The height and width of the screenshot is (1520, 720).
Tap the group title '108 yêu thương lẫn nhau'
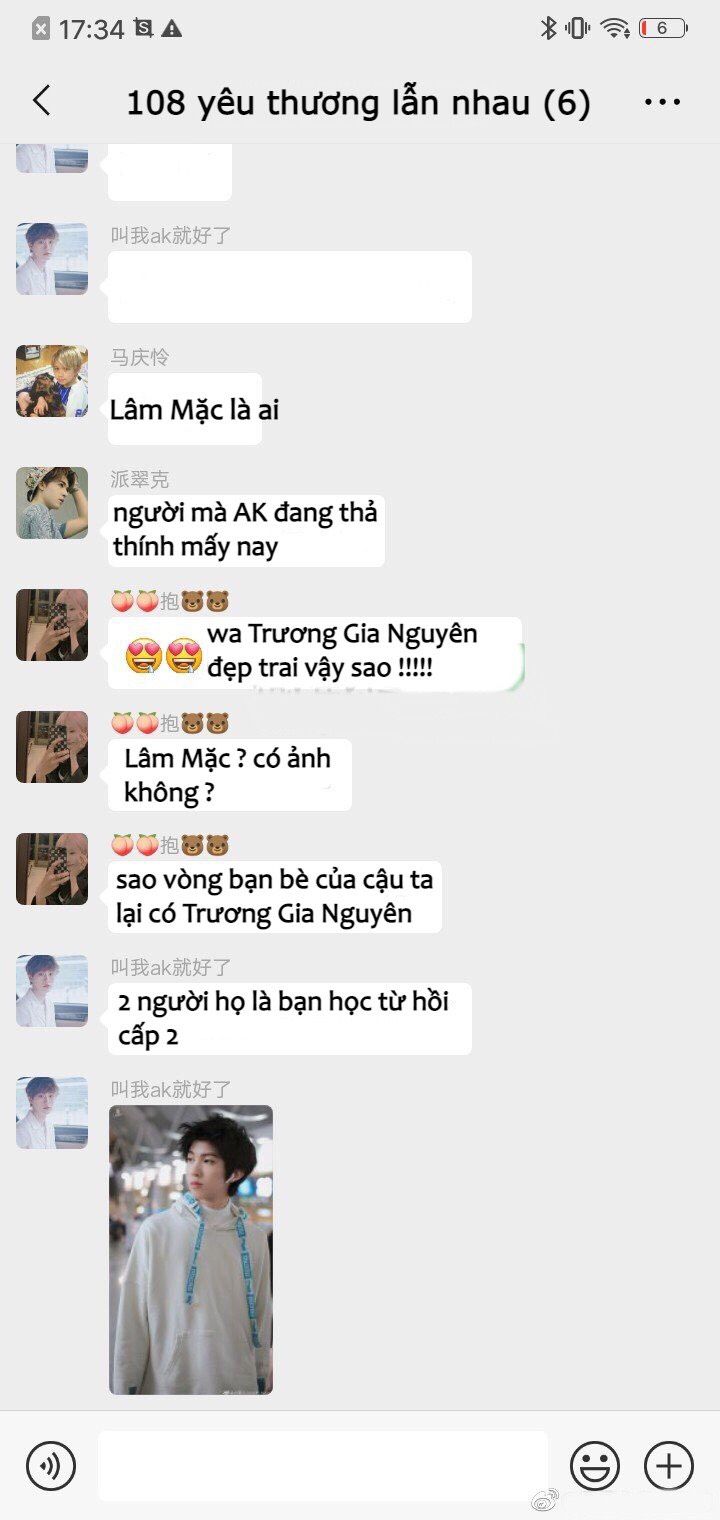(358, 102)
